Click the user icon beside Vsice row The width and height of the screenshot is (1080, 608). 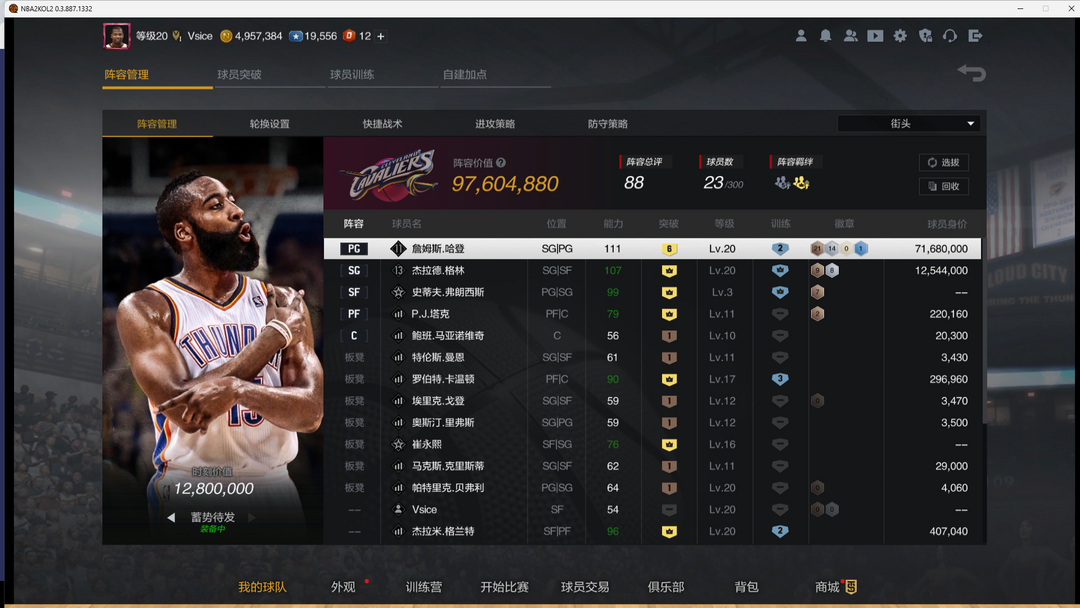tap(397, 510)
